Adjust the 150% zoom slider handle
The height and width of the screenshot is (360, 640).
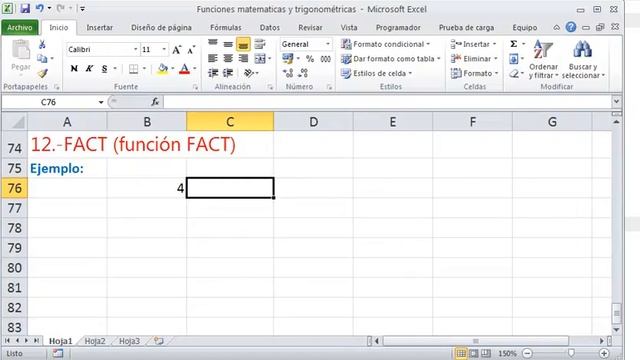(571, 353)
